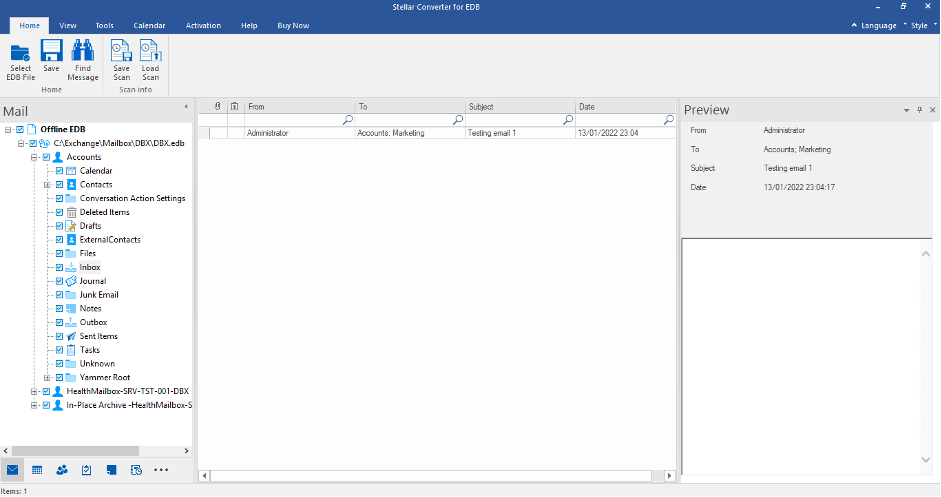Open the Find Message binoculars tool

[83, 50]
